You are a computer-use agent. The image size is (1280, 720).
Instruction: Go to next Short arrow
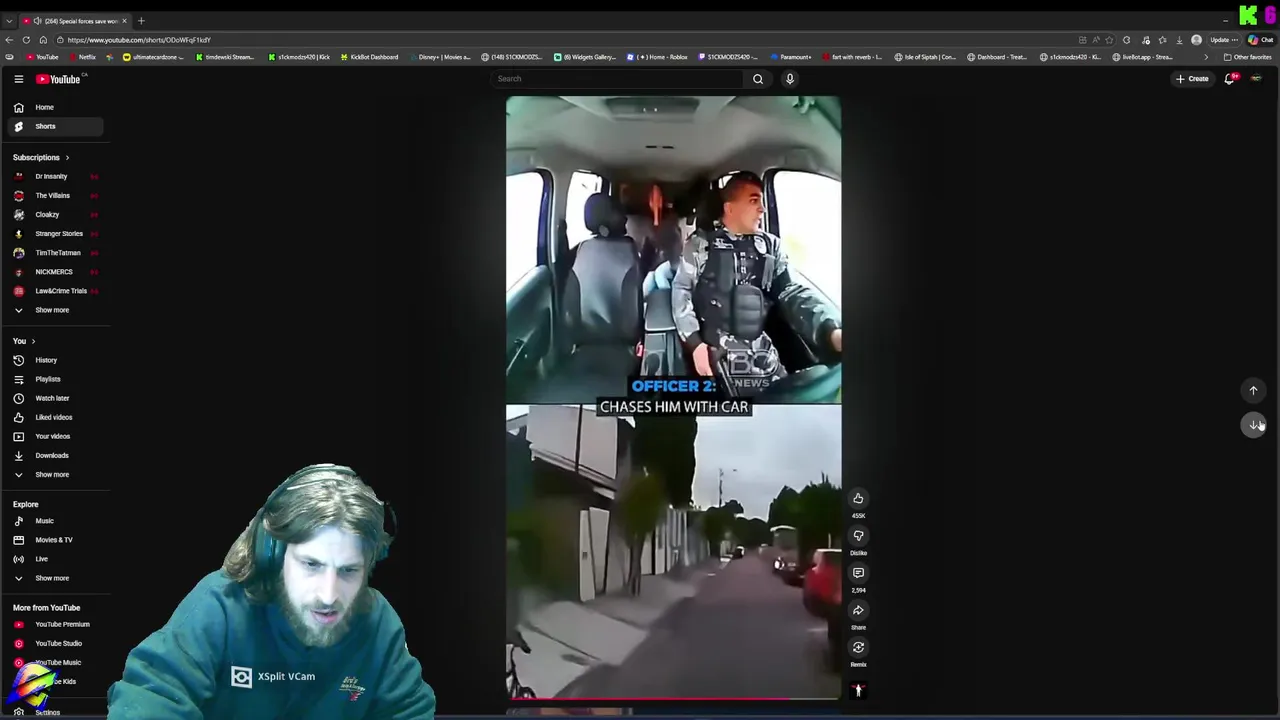[x=1253, y=425]
